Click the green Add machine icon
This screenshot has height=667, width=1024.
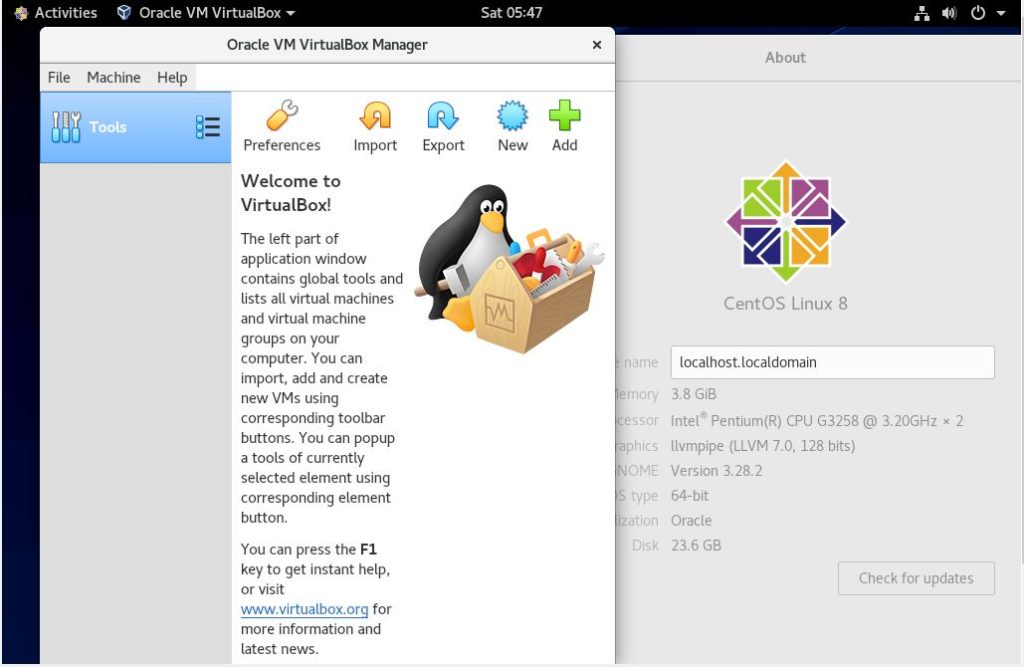tap(564, 126)
